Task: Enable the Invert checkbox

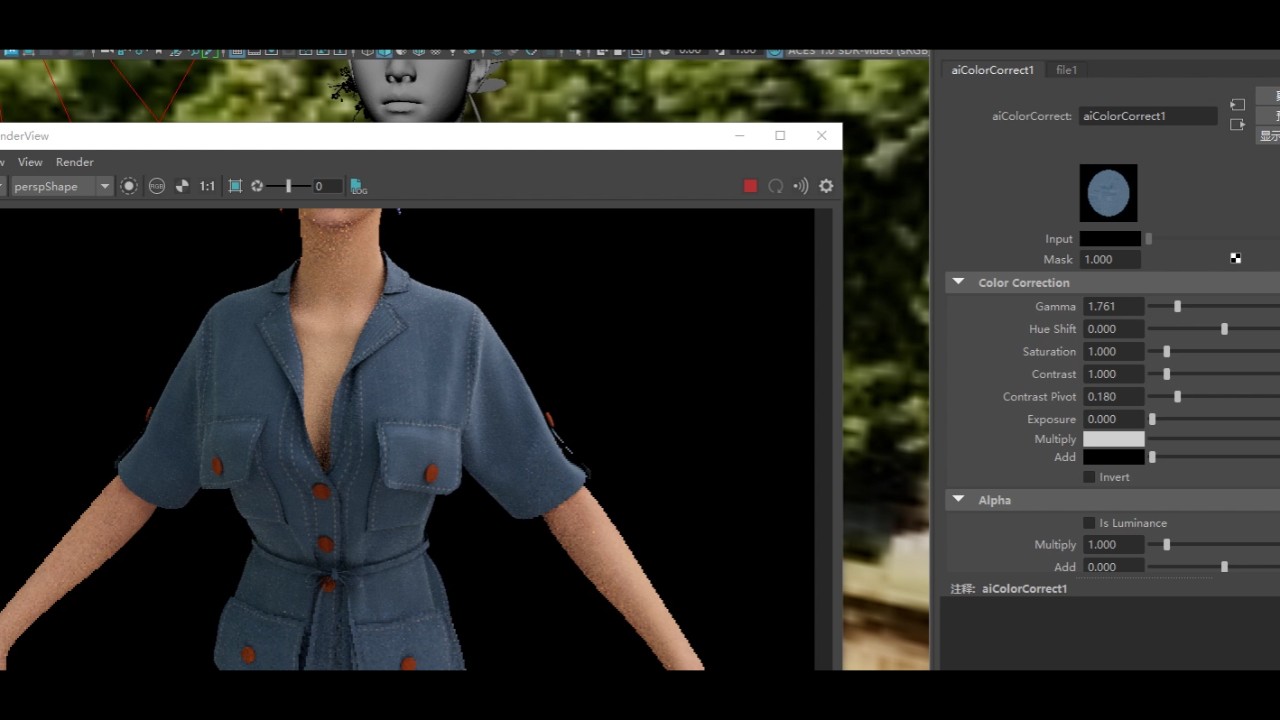Action: pos(1089,477)
